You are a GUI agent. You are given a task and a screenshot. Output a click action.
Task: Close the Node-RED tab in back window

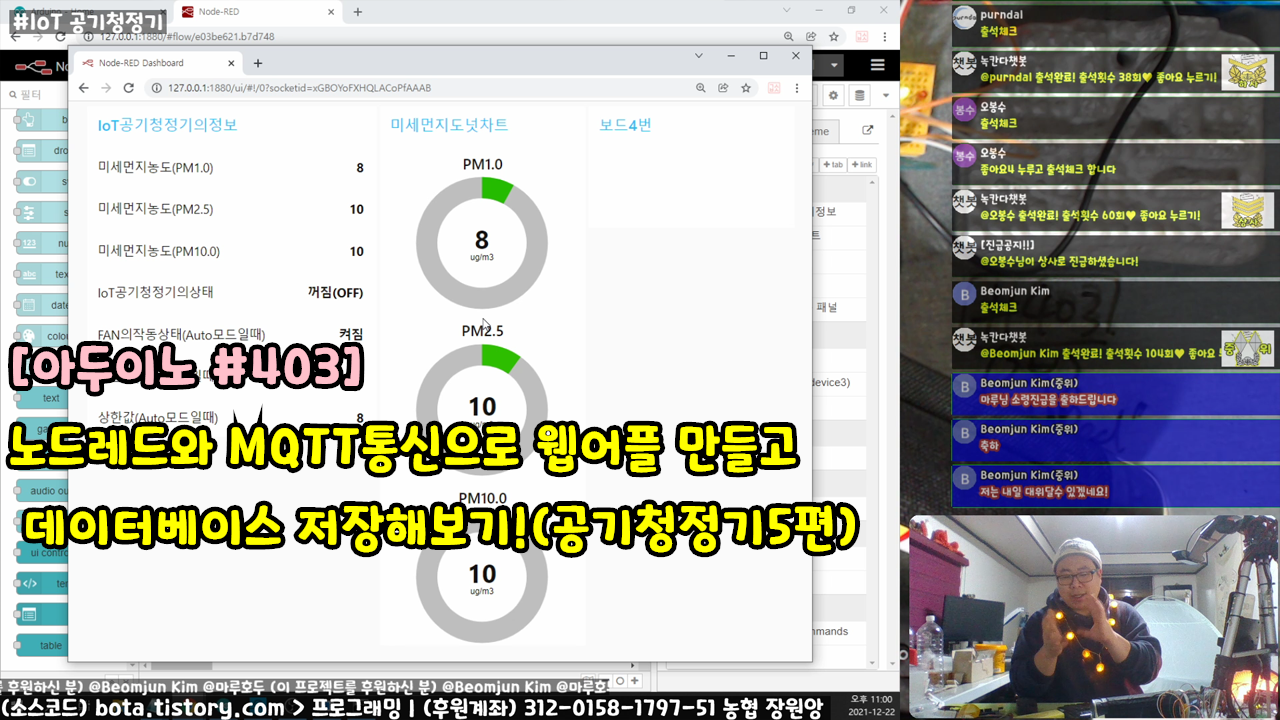coord(331,12)
